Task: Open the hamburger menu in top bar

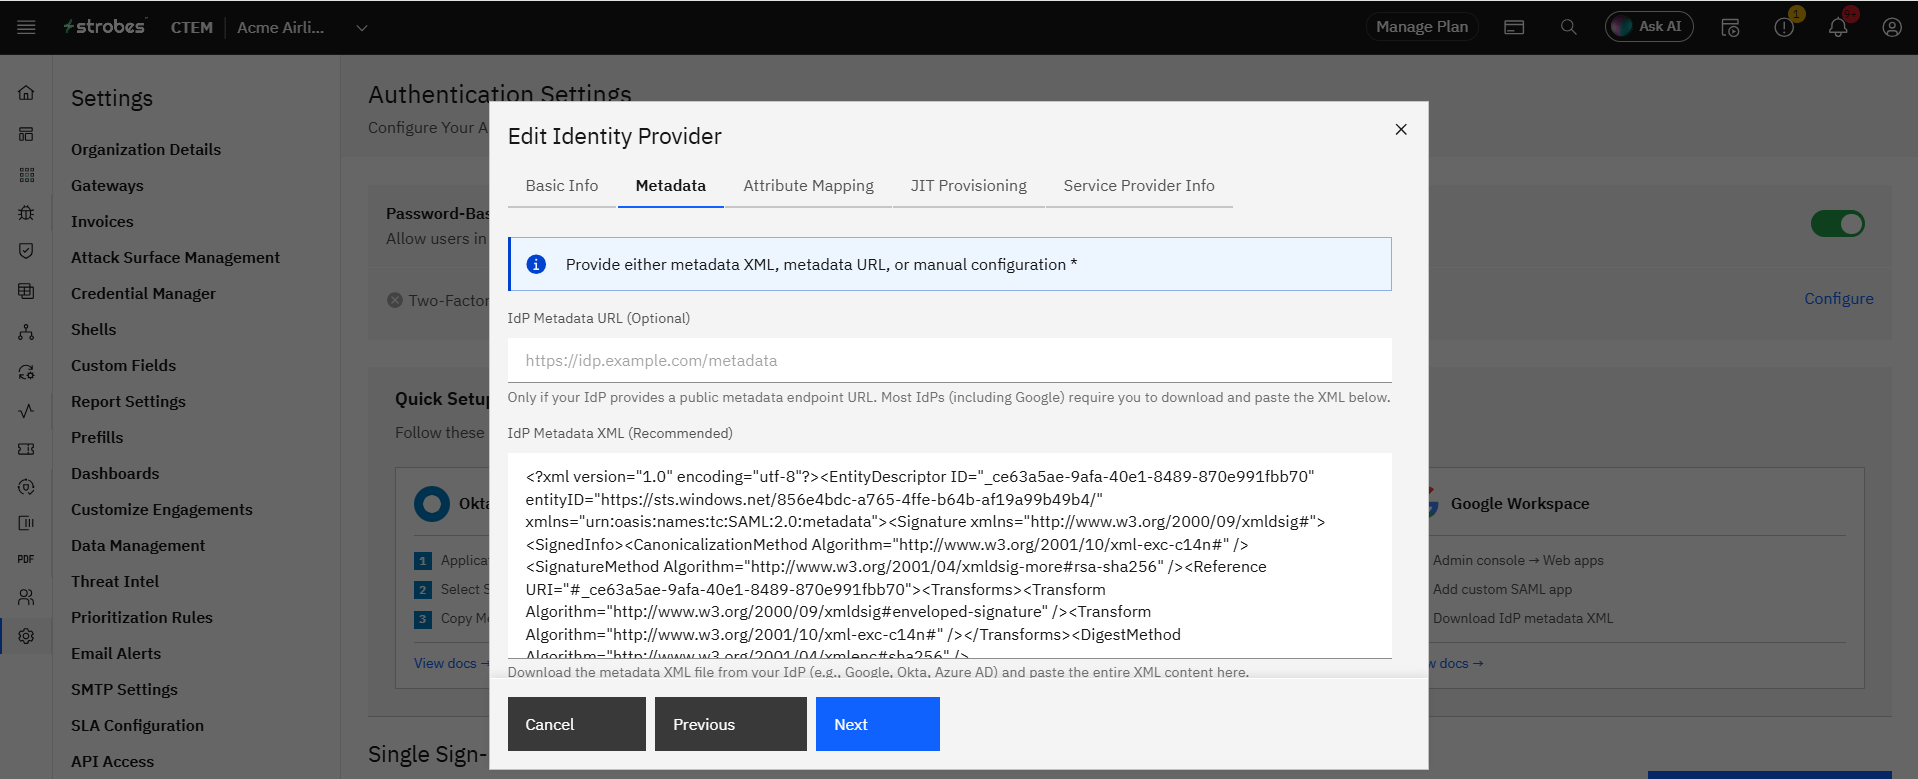Action: [x=26, y=27]
